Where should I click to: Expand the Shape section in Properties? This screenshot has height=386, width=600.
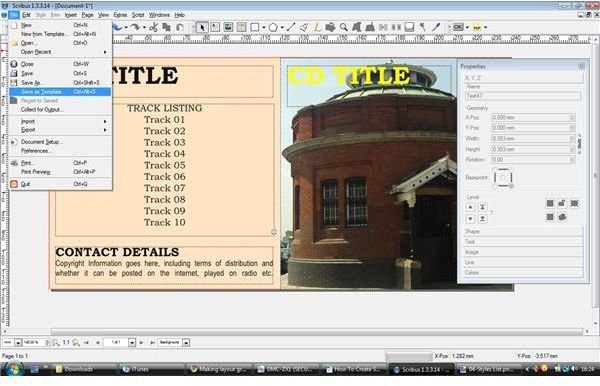[523, 231]
